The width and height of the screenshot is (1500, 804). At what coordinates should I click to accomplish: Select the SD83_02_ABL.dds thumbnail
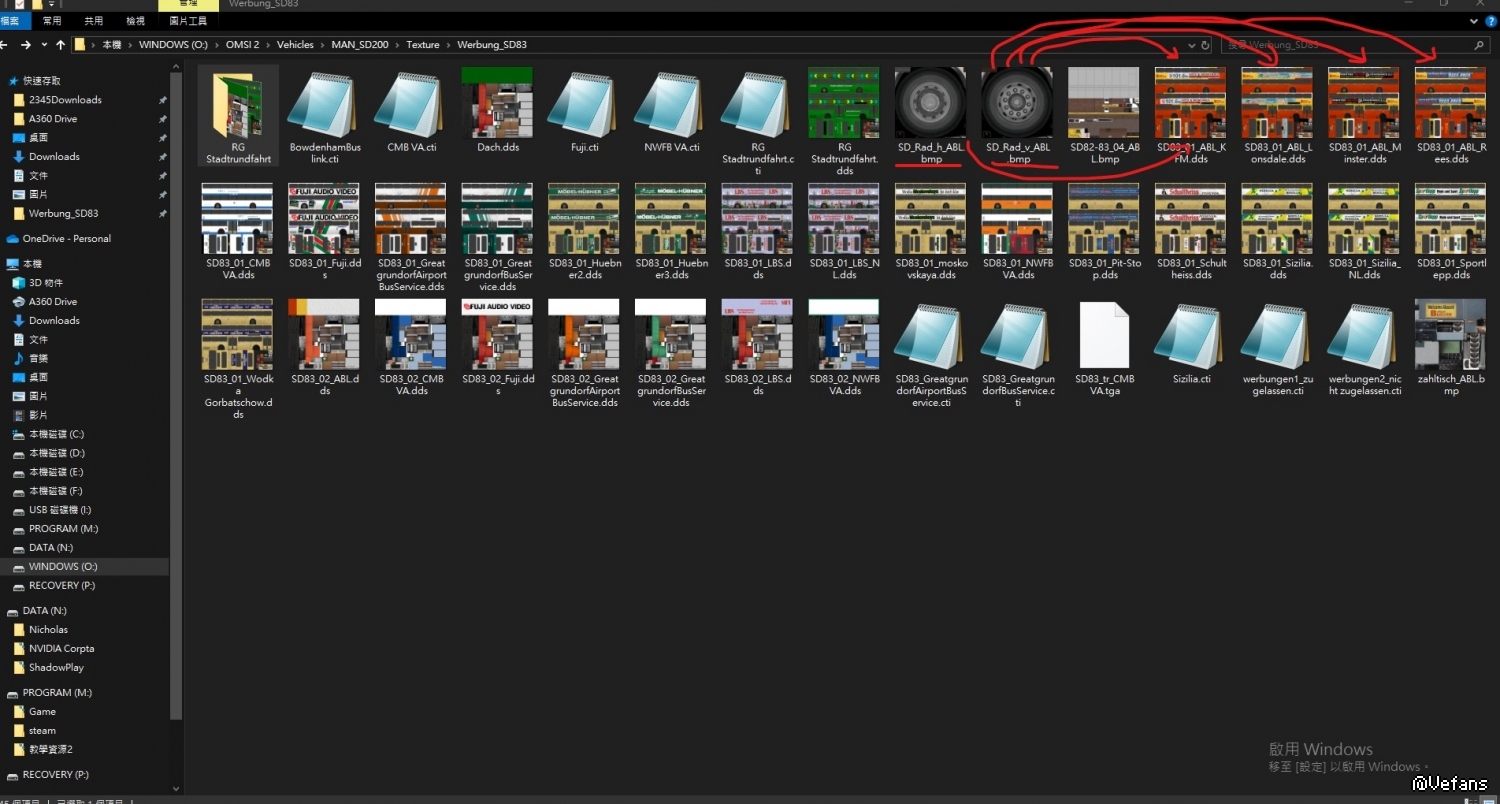(325, 335)
